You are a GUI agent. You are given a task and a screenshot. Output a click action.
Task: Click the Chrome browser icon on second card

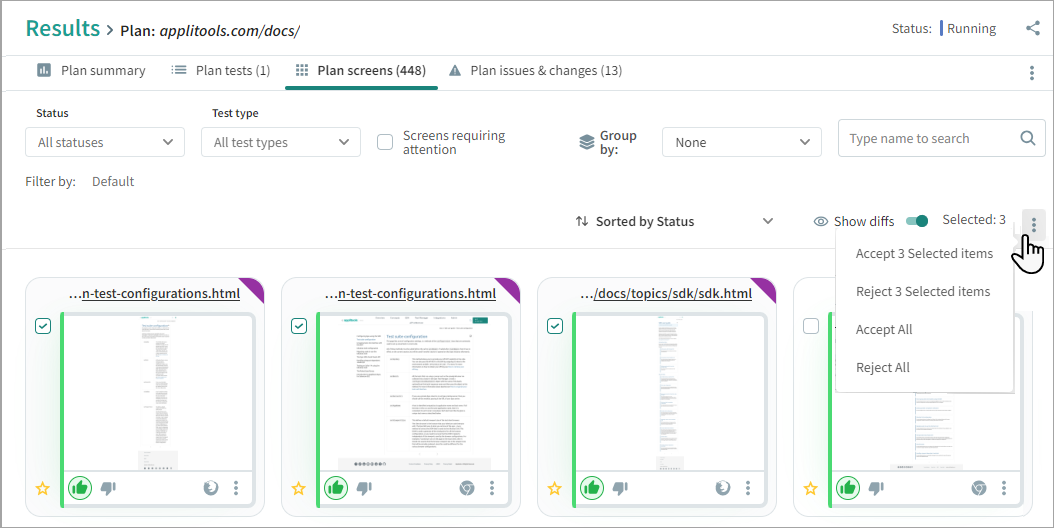466,488
